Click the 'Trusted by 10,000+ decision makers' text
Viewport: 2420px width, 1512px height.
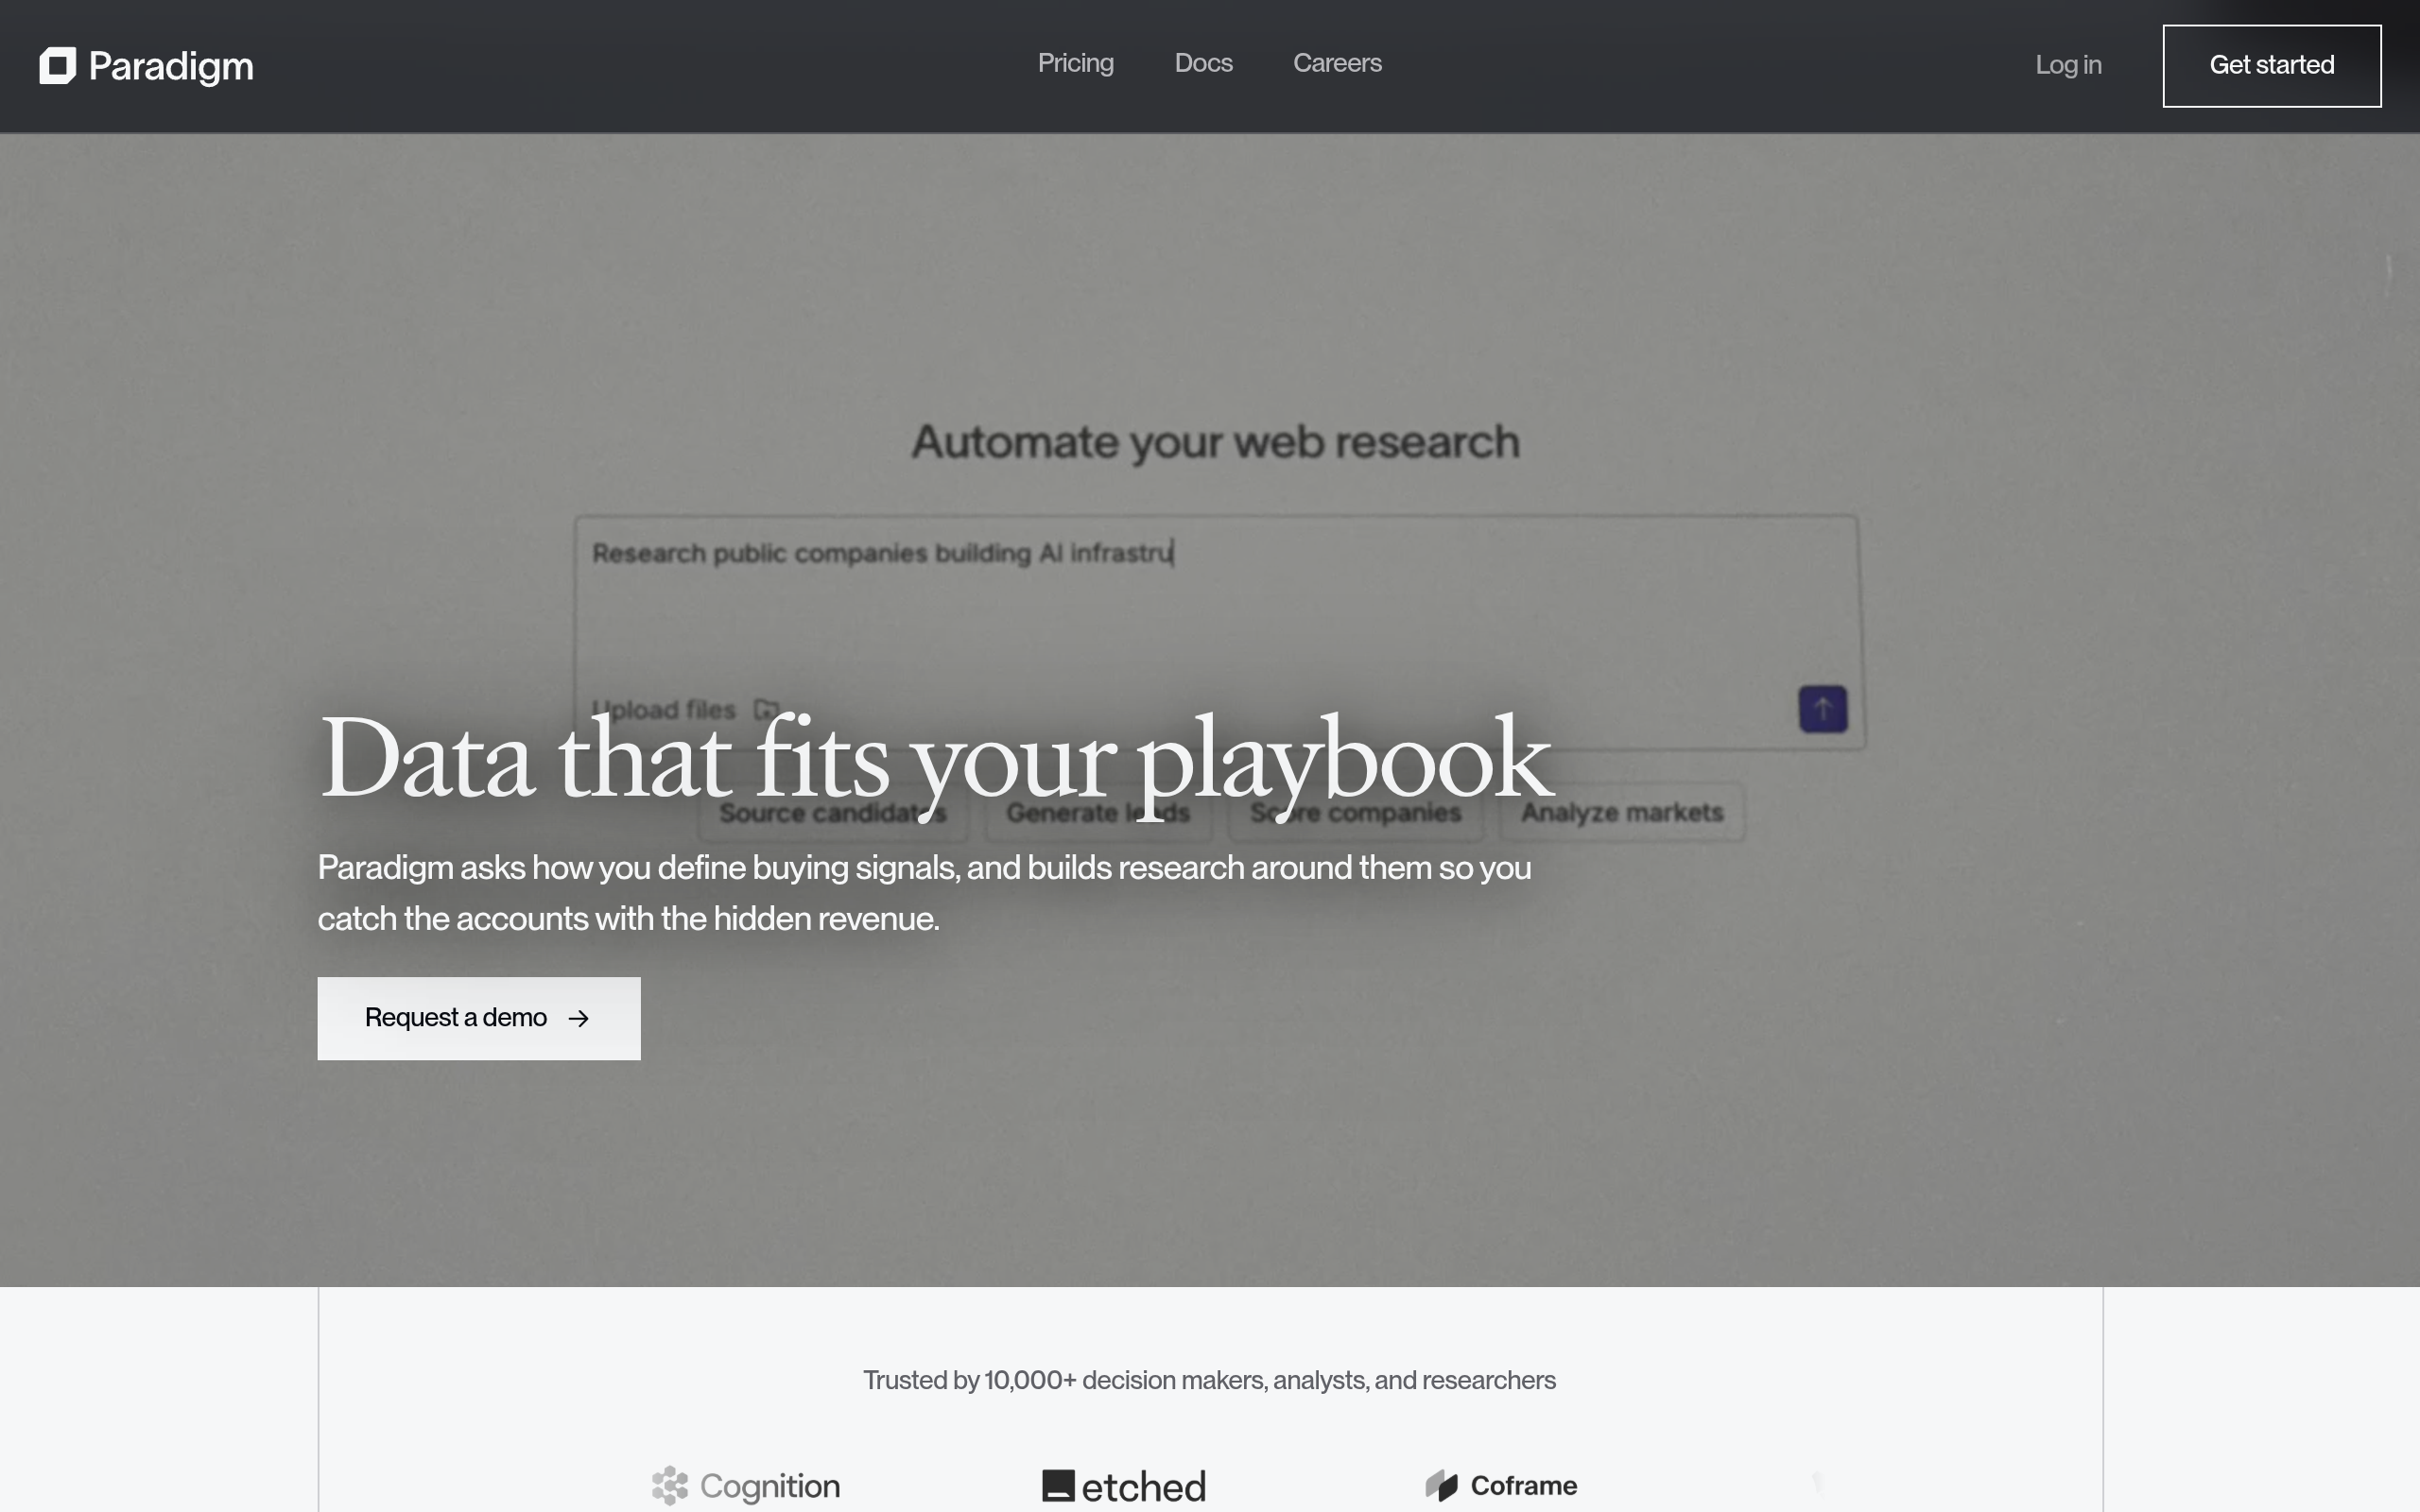tap(1209, 1380)
